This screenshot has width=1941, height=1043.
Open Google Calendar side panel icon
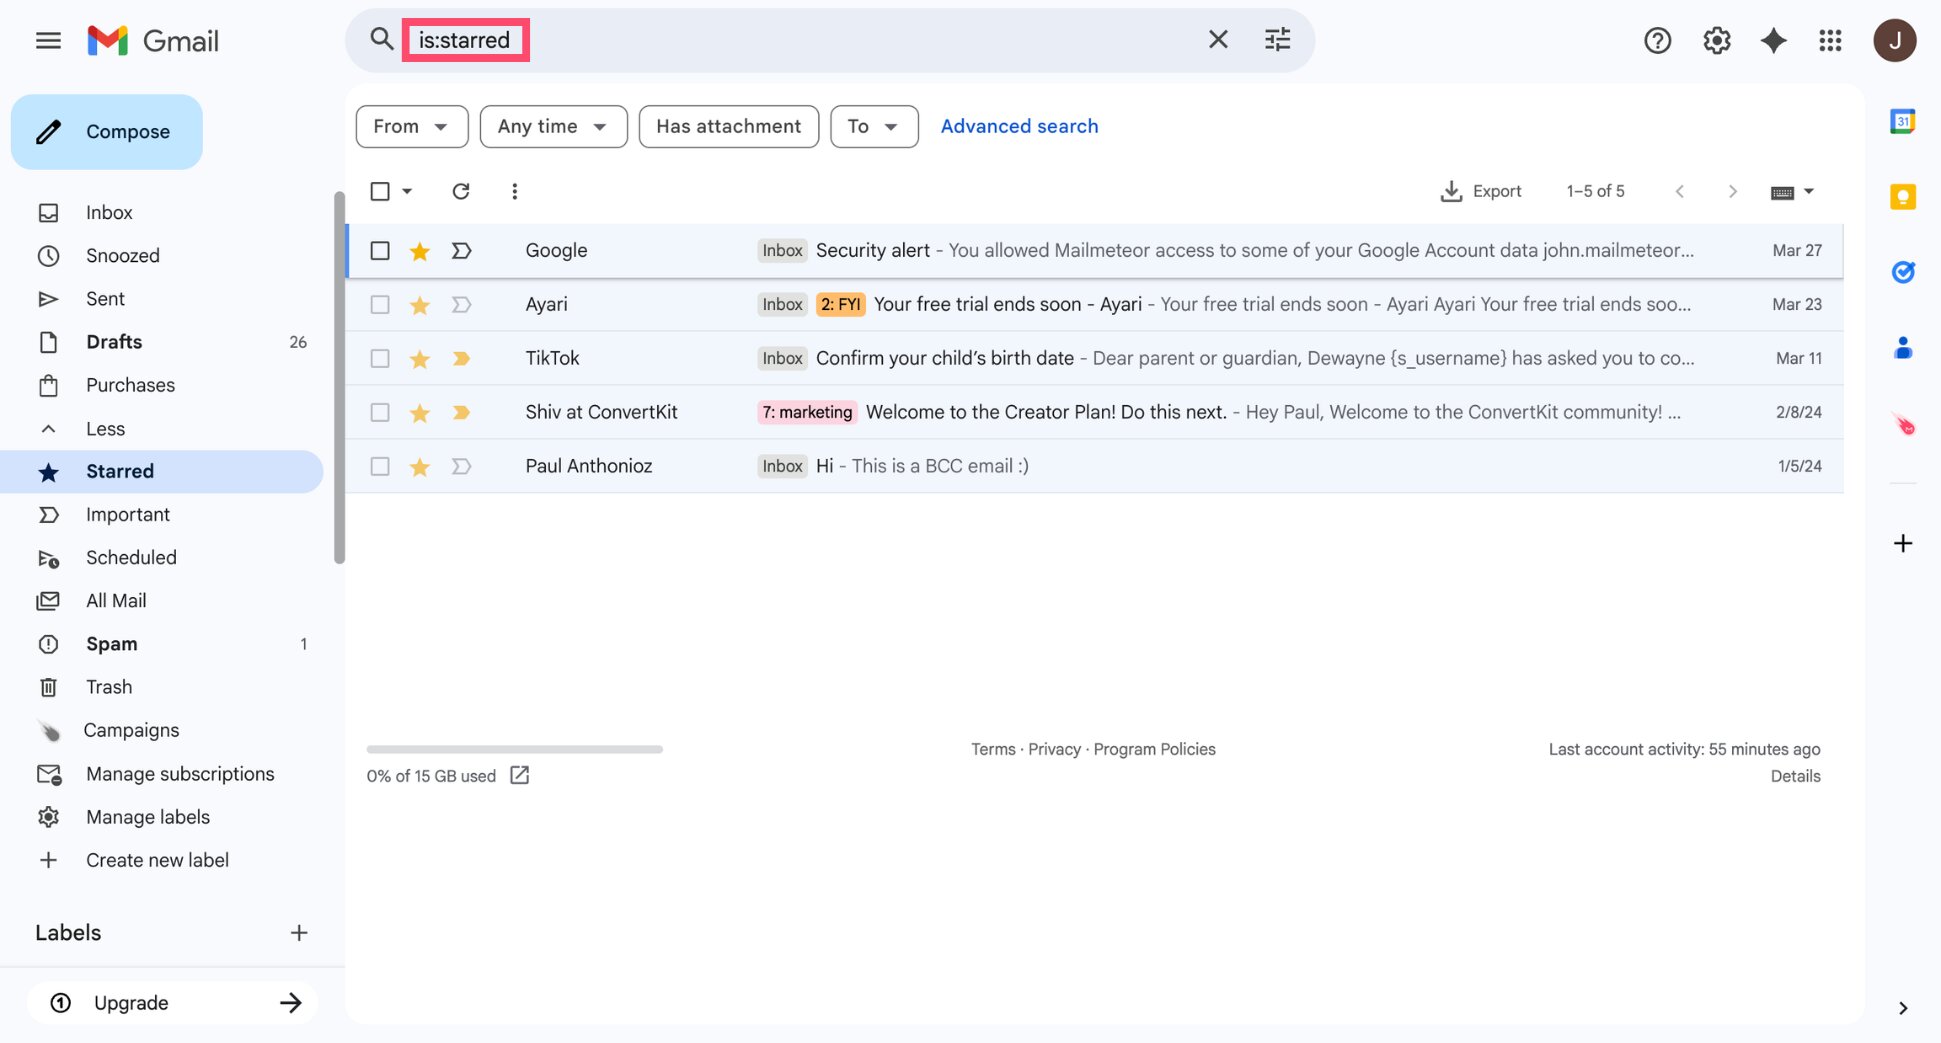point(1902,122)
